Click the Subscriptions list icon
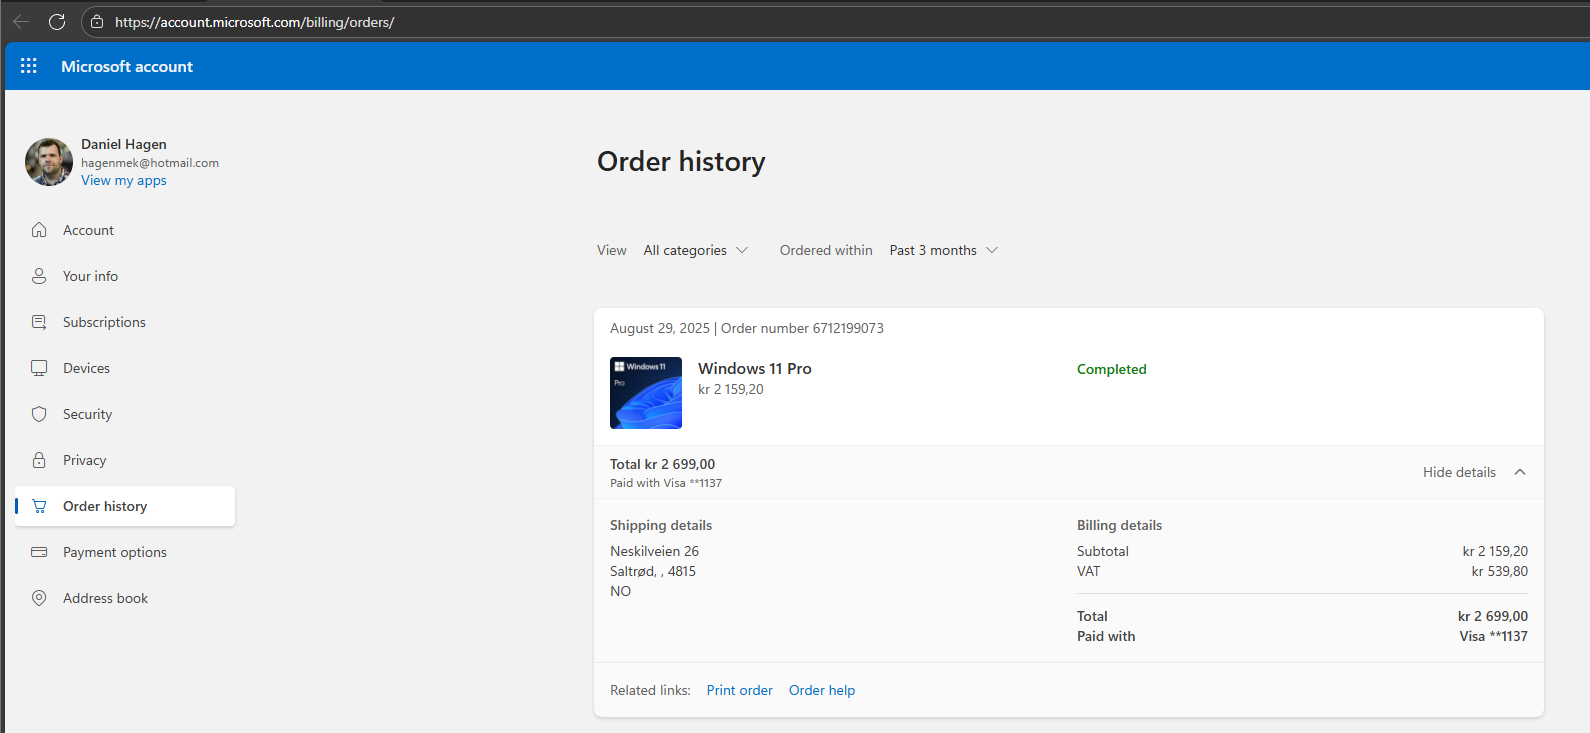 pyautogui.click(x=39, y=322)
